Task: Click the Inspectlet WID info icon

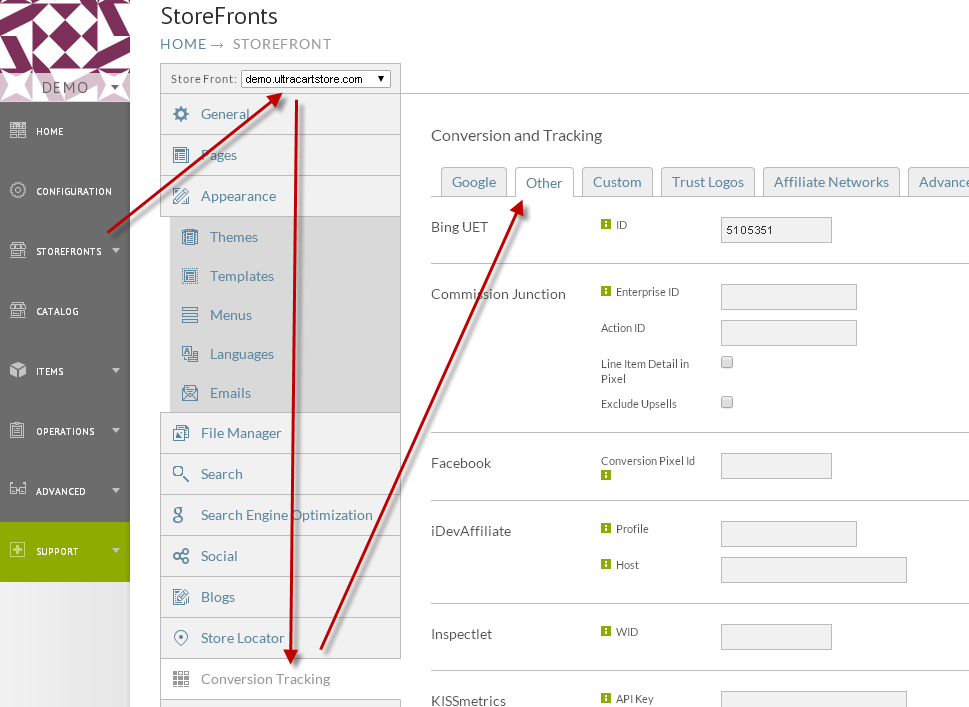Action: coord(606,631)
